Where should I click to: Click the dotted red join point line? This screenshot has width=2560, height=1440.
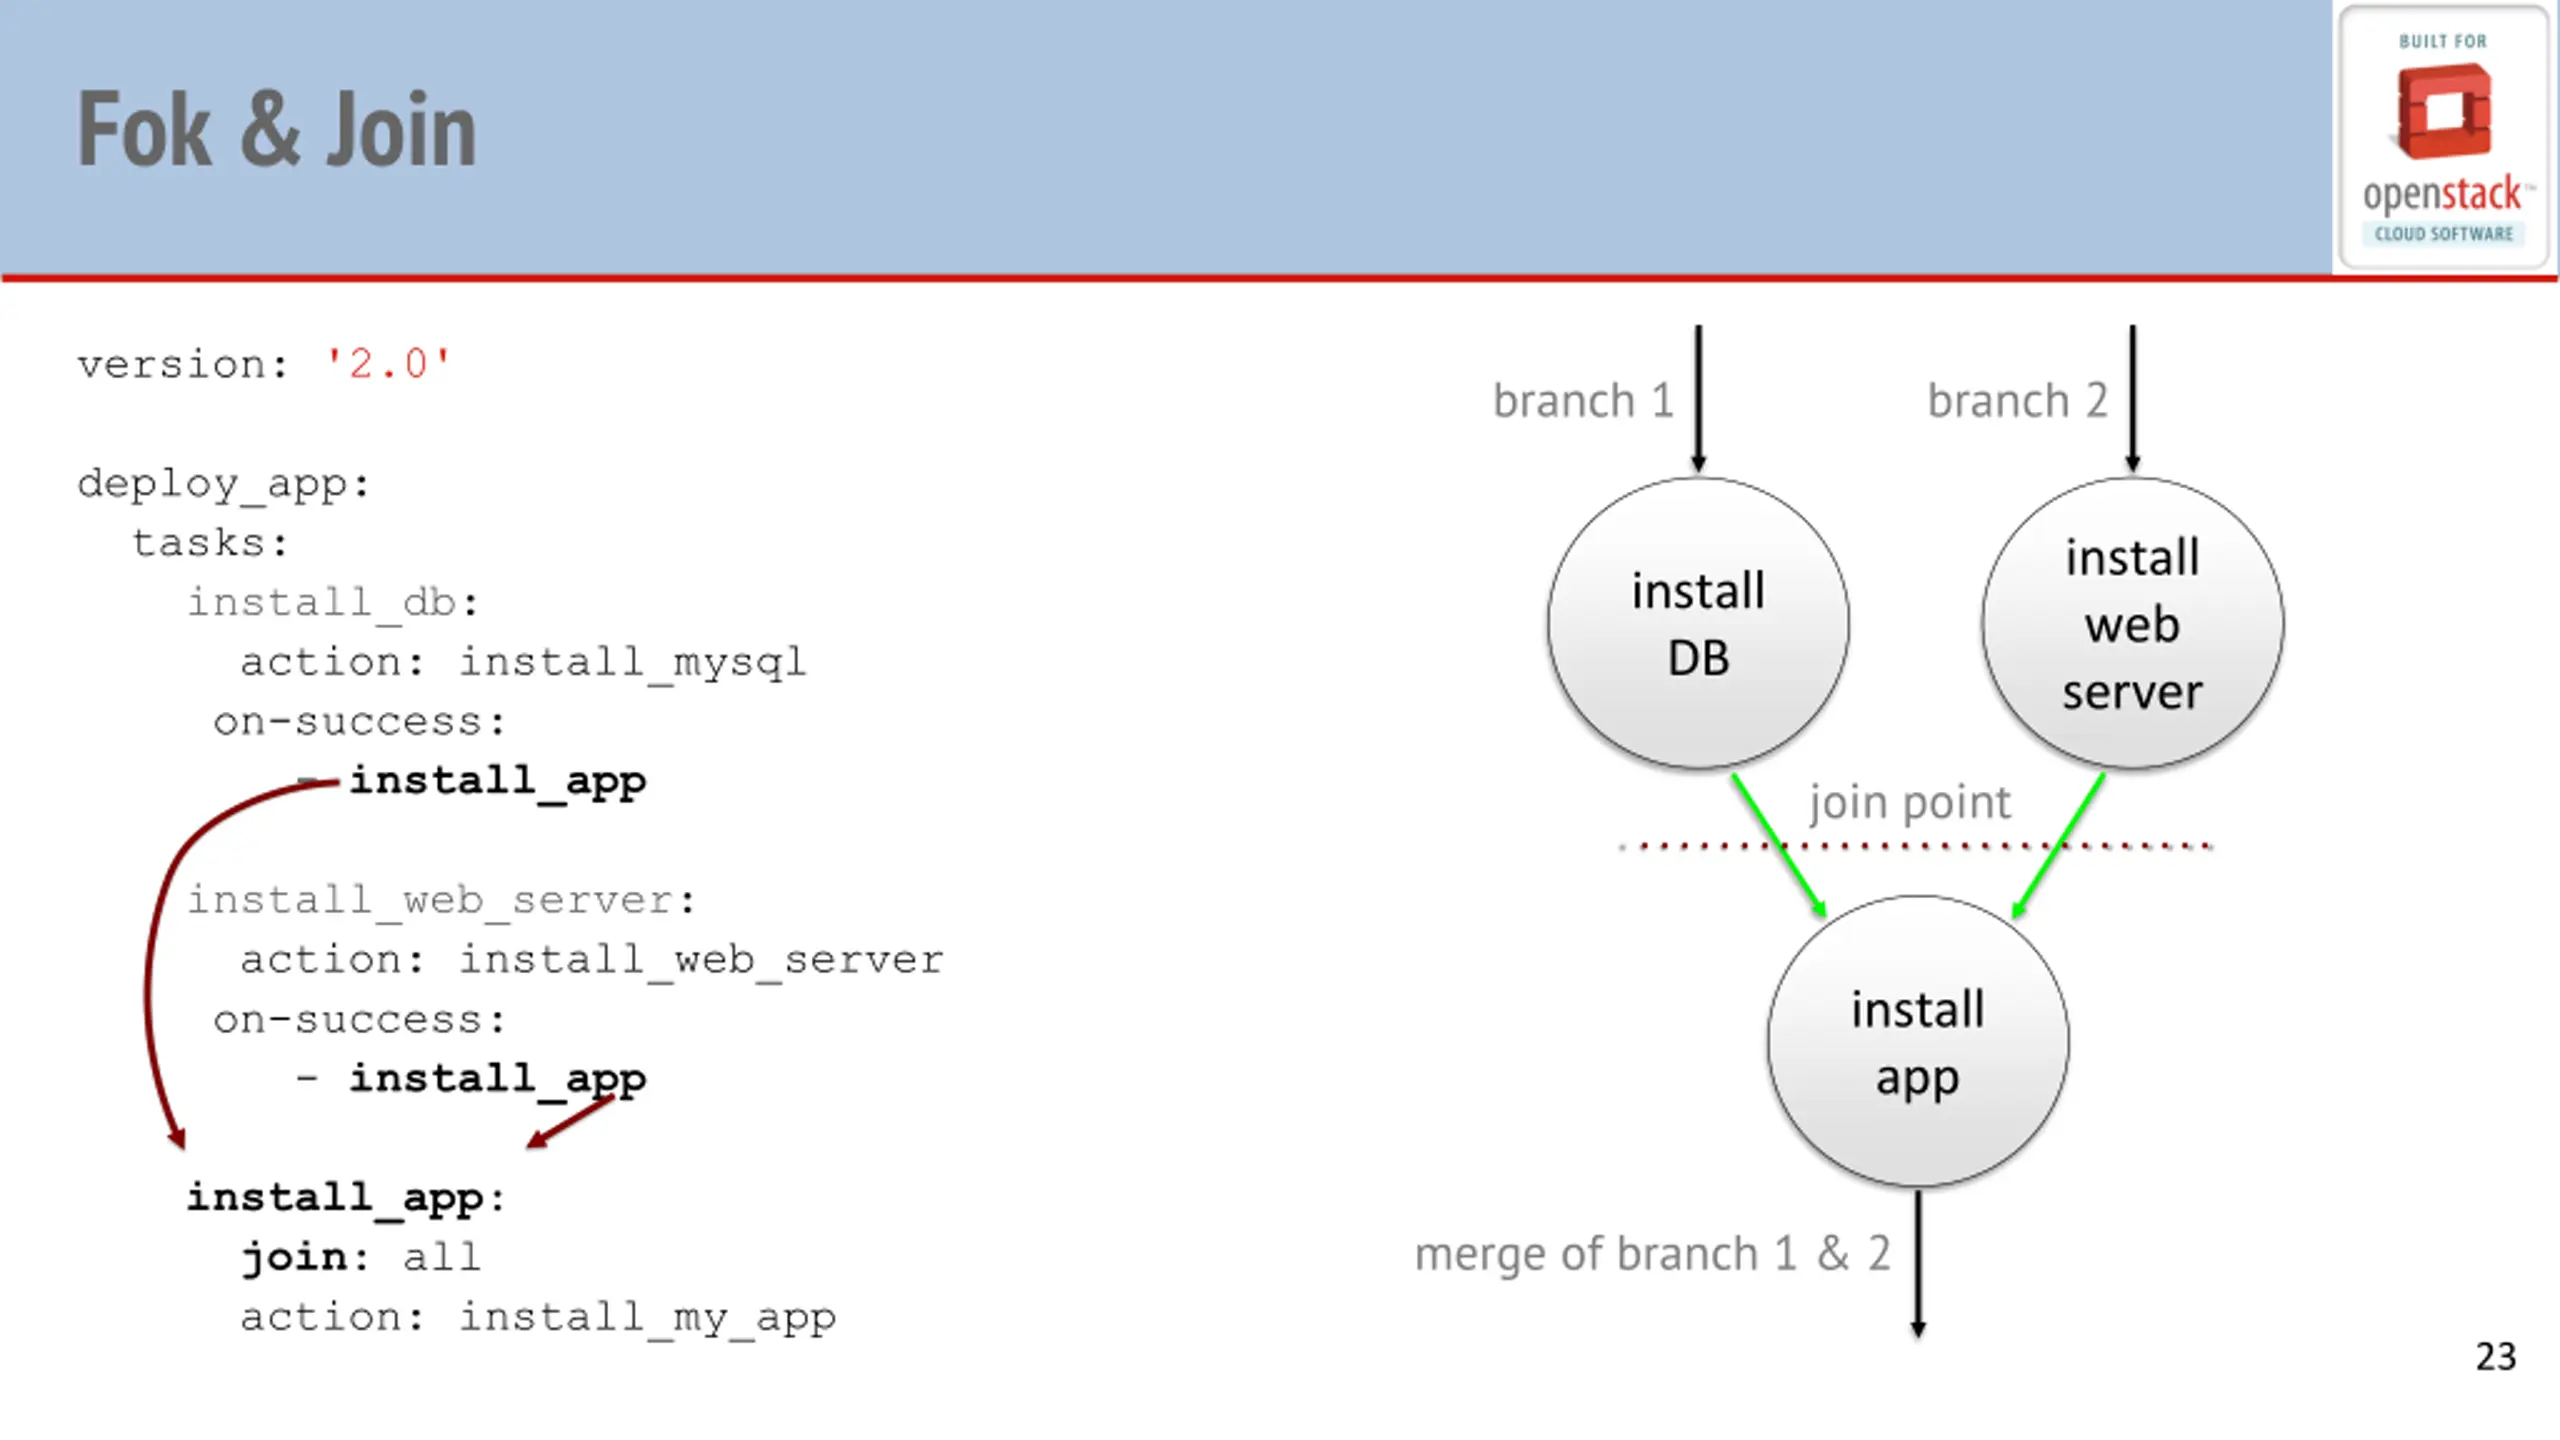(1916, 847)
